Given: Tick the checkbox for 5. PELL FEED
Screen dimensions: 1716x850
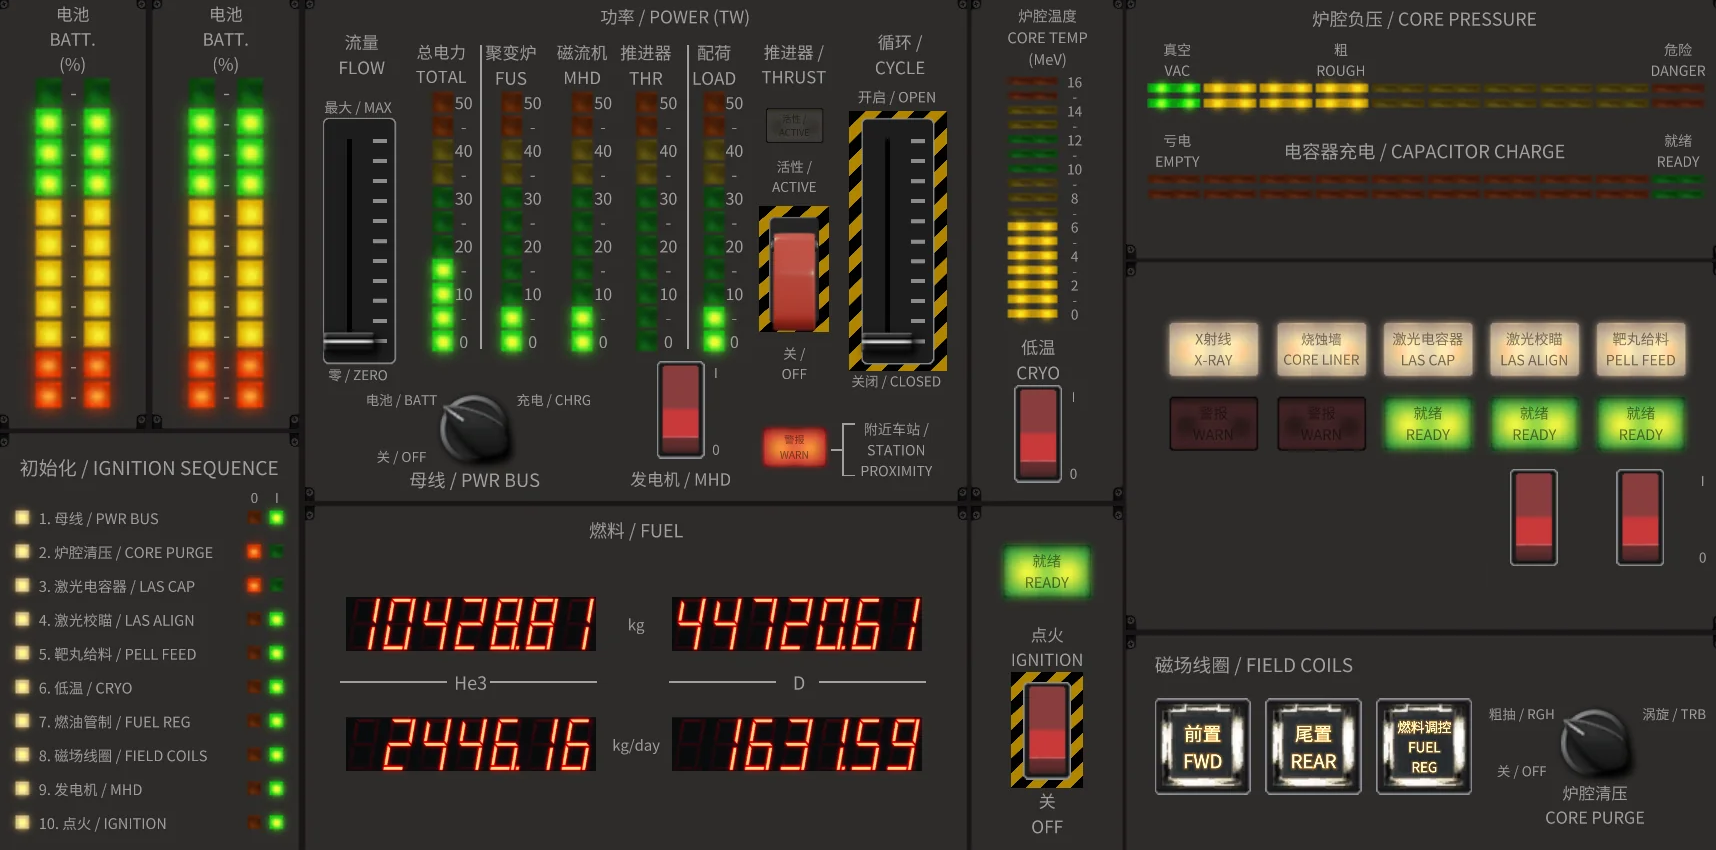Looking at the screenshot, I should tap(22, 654).
